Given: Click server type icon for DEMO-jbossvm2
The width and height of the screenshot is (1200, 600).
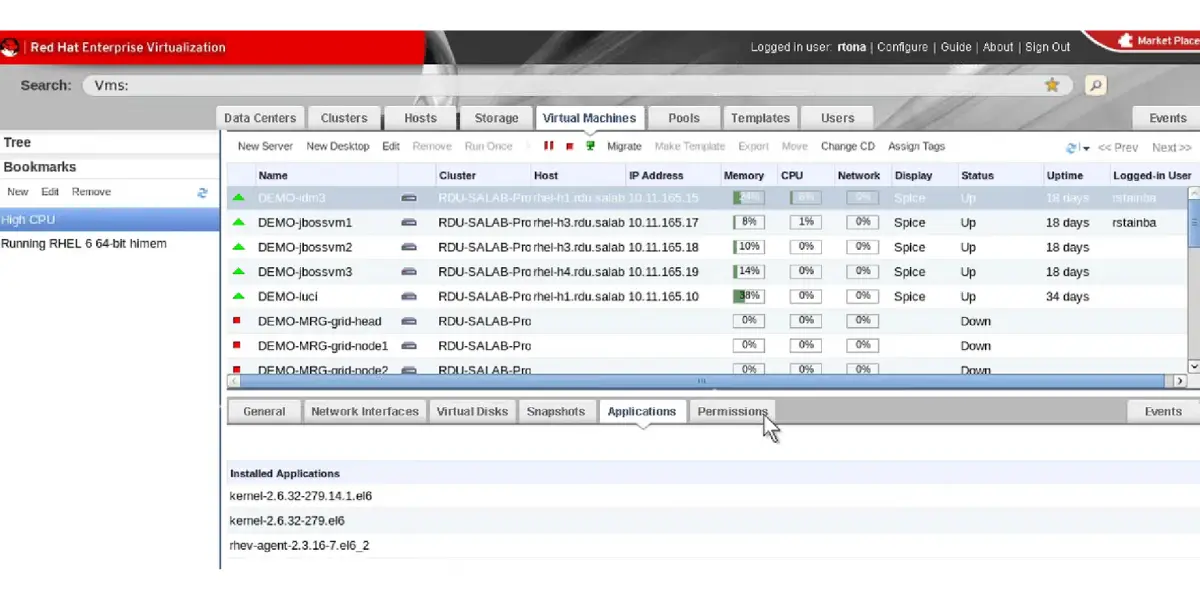Looking at the screenshot, I should tap(408, 247).
